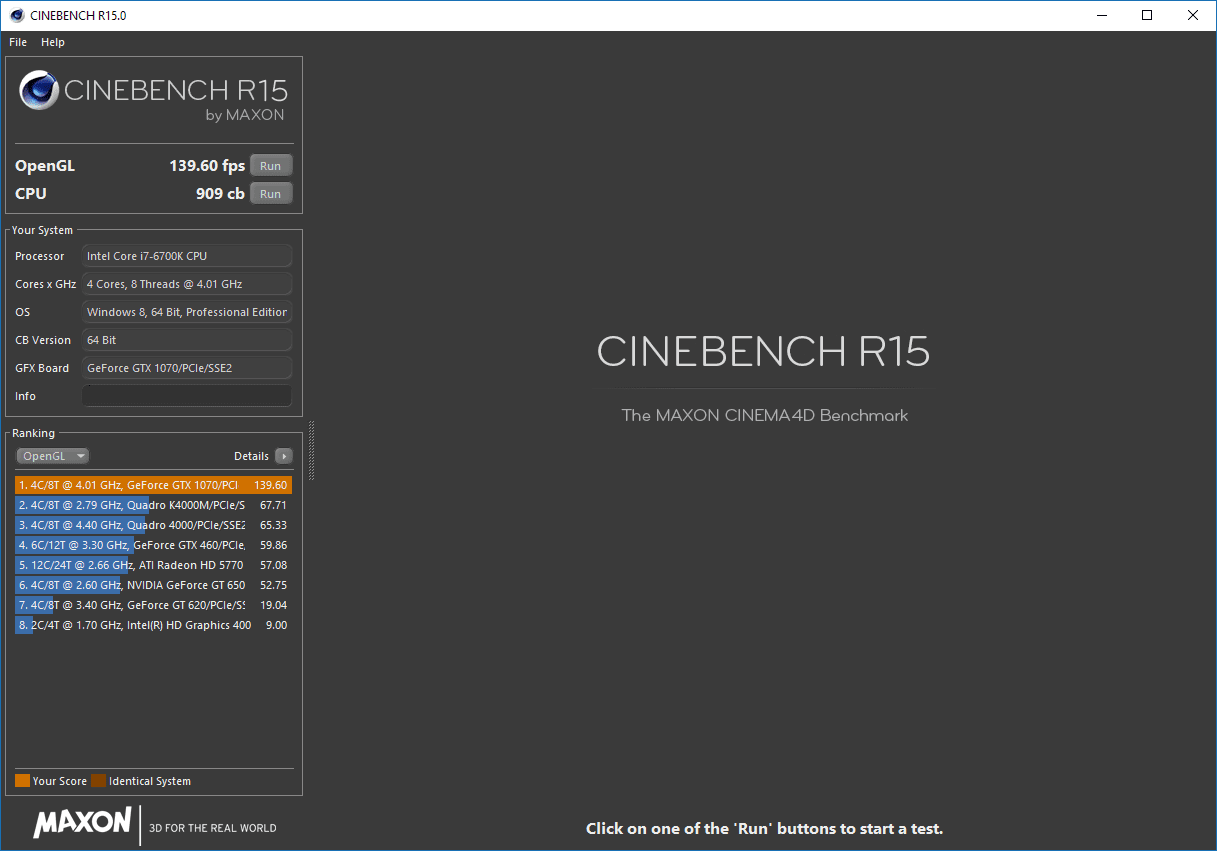Screen dimensions: 1217x851
Task: Select ranking row 3 Quadro 4000
Action: pyautogui.click(x=154, y=525)
